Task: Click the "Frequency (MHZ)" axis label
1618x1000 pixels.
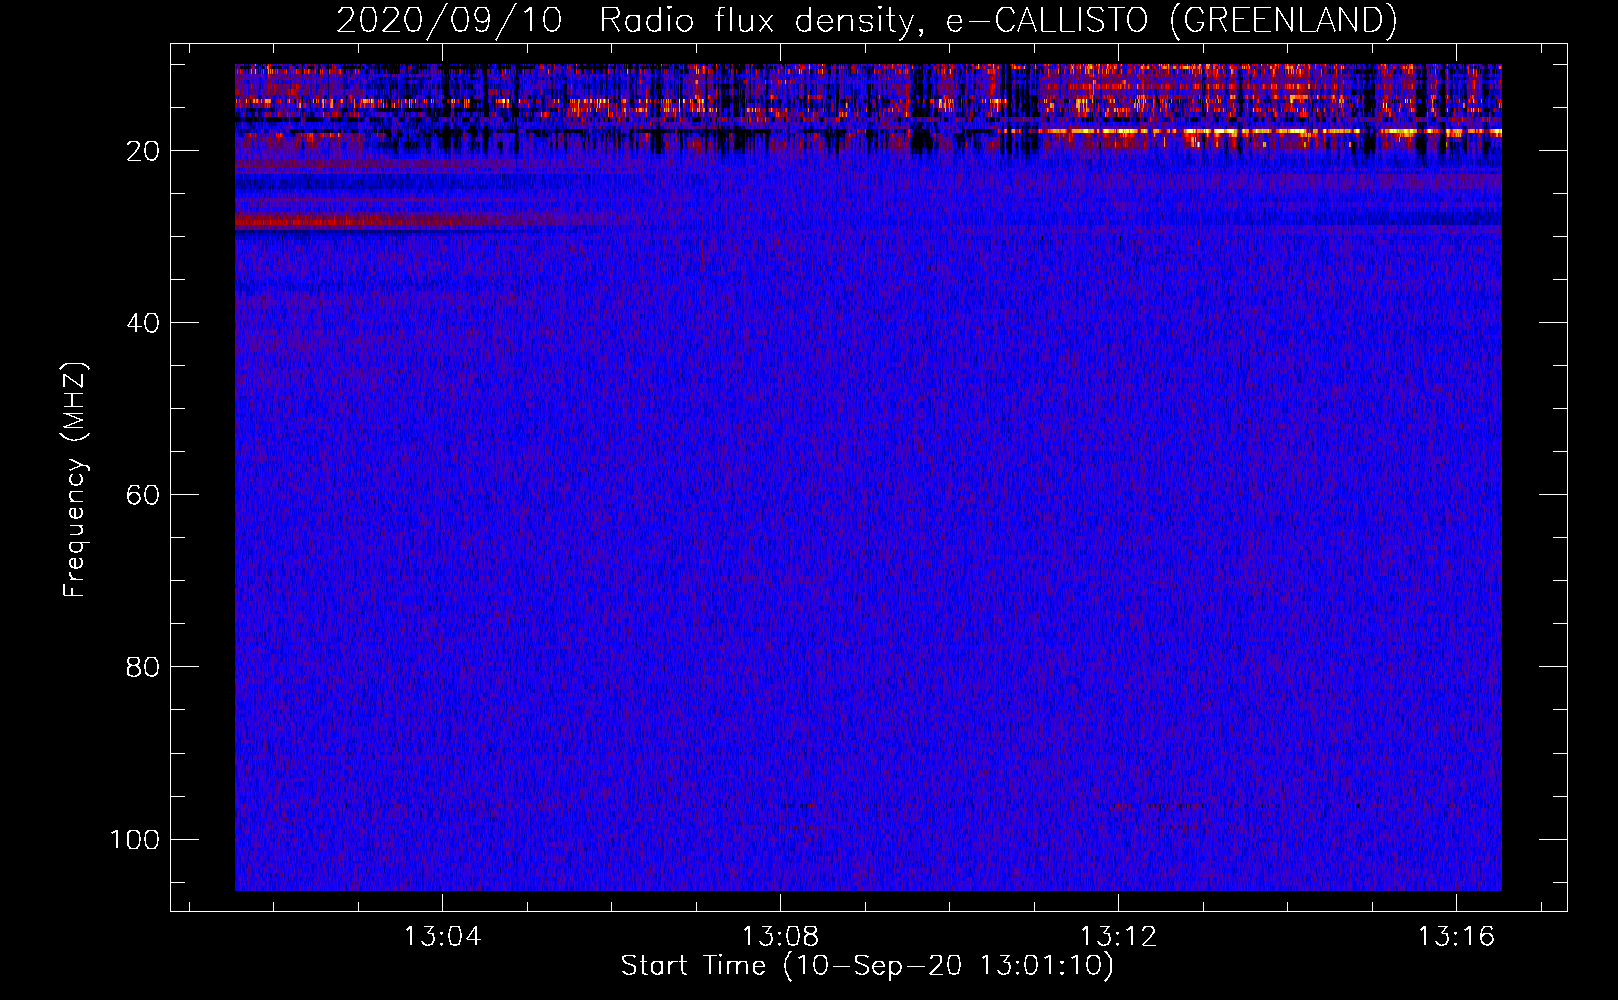Action: tap(75, 480)
